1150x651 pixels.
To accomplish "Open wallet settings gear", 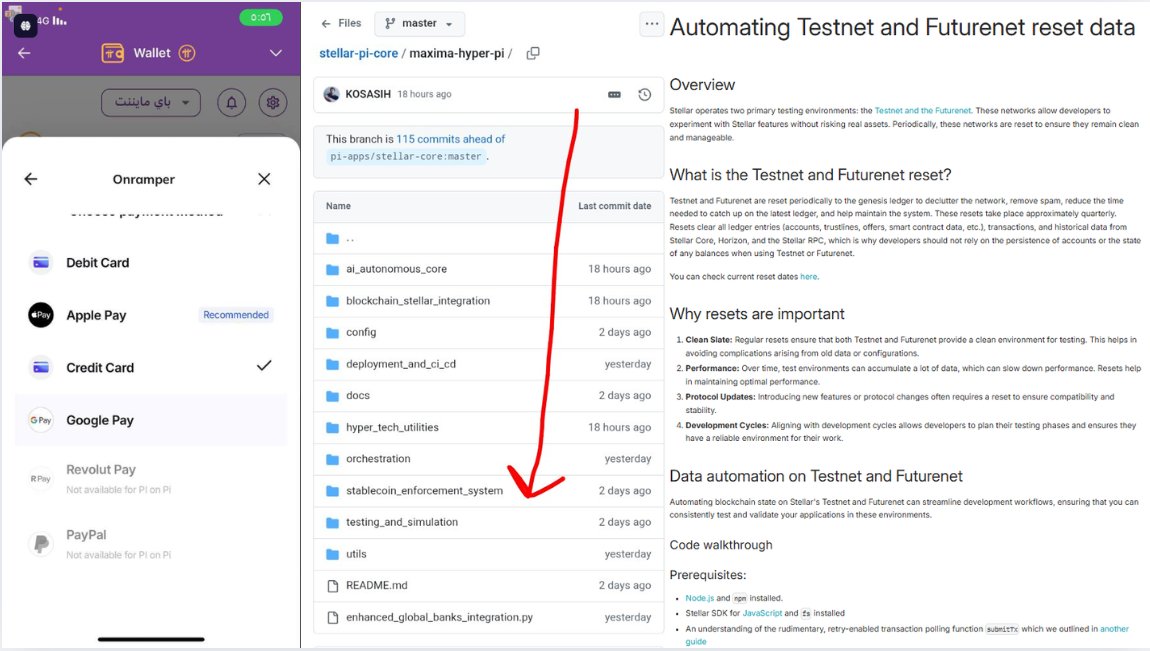I will 273,103.
